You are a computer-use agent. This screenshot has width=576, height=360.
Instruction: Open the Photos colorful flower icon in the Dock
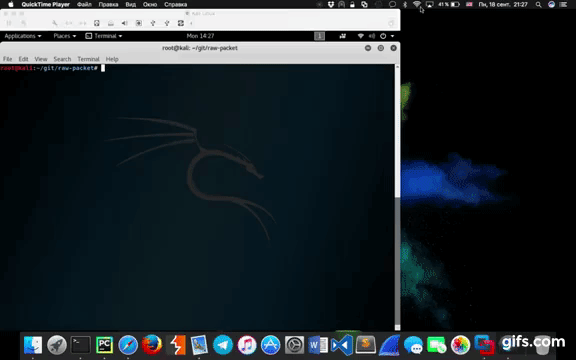(460, 345)
